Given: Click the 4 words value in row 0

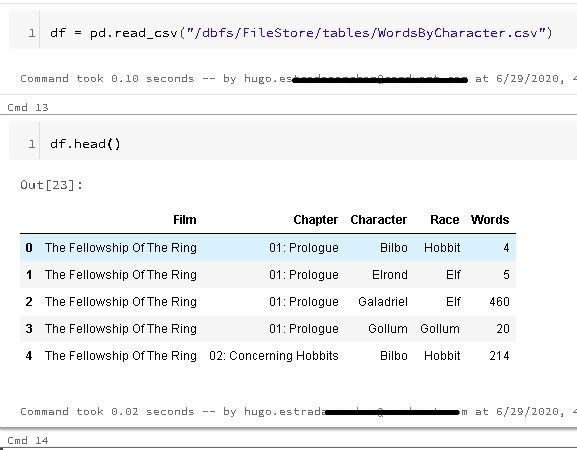Looking at the screenshot, I should coord(506,248).
